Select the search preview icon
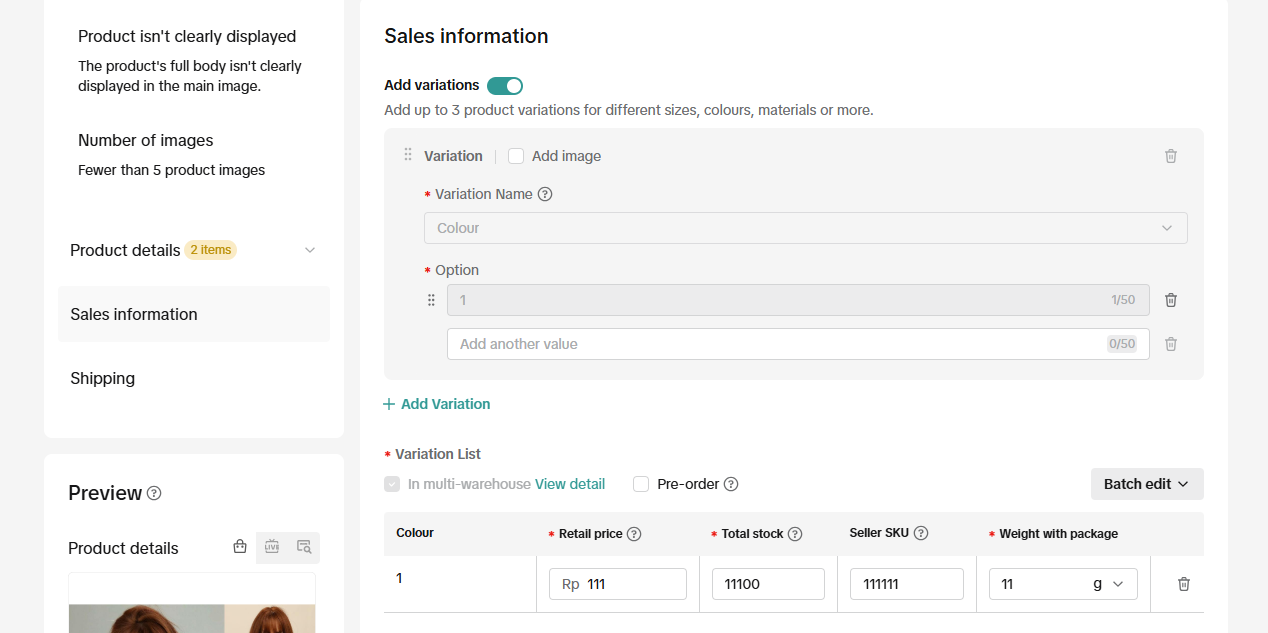Image resolution: width=1268 pixels, height=633 pixels. 304,547
